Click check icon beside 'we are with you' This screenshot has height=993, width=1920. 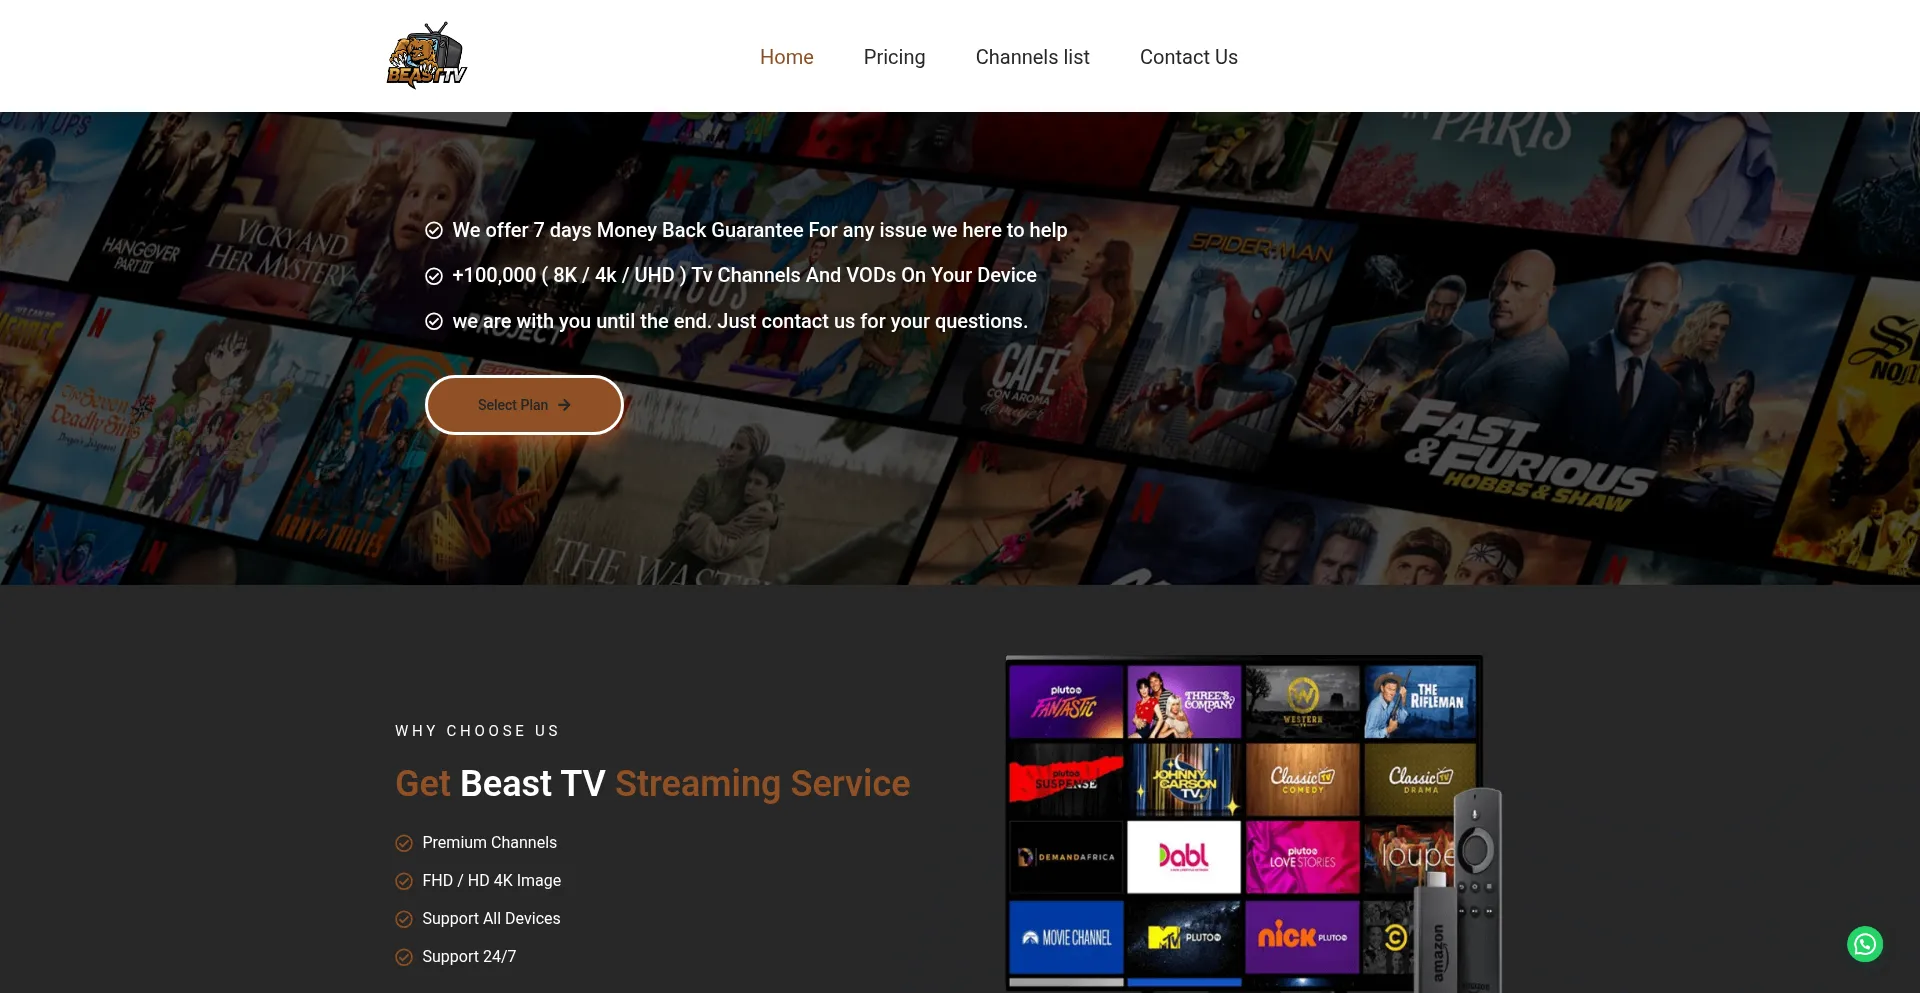pyautogui.click(x=434, y=322)
